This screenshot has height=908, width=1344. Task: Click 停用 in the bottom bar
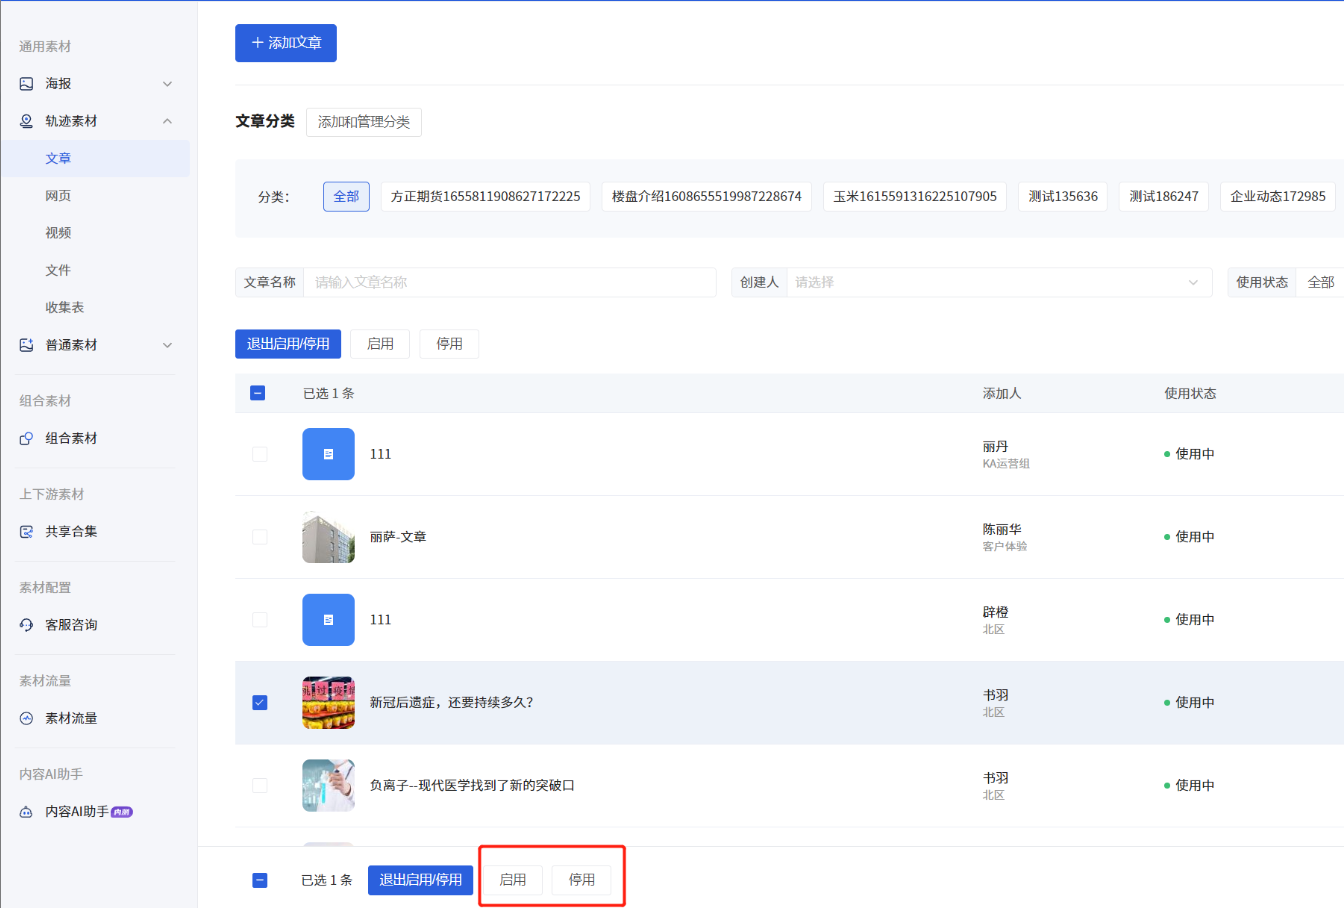click(582, 880)
